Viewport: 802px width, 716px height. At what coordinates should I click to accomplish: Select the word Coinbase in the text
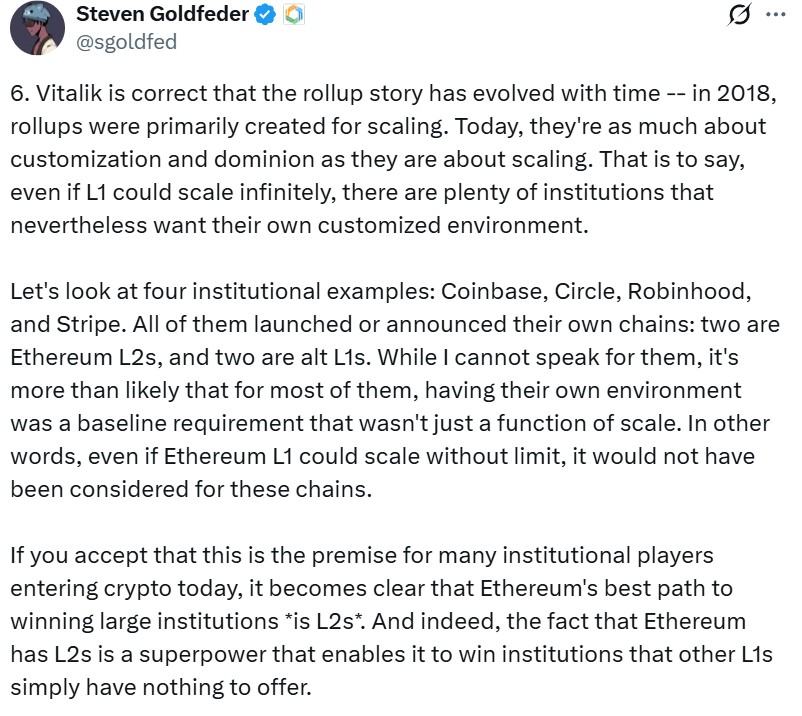[496, 293]
